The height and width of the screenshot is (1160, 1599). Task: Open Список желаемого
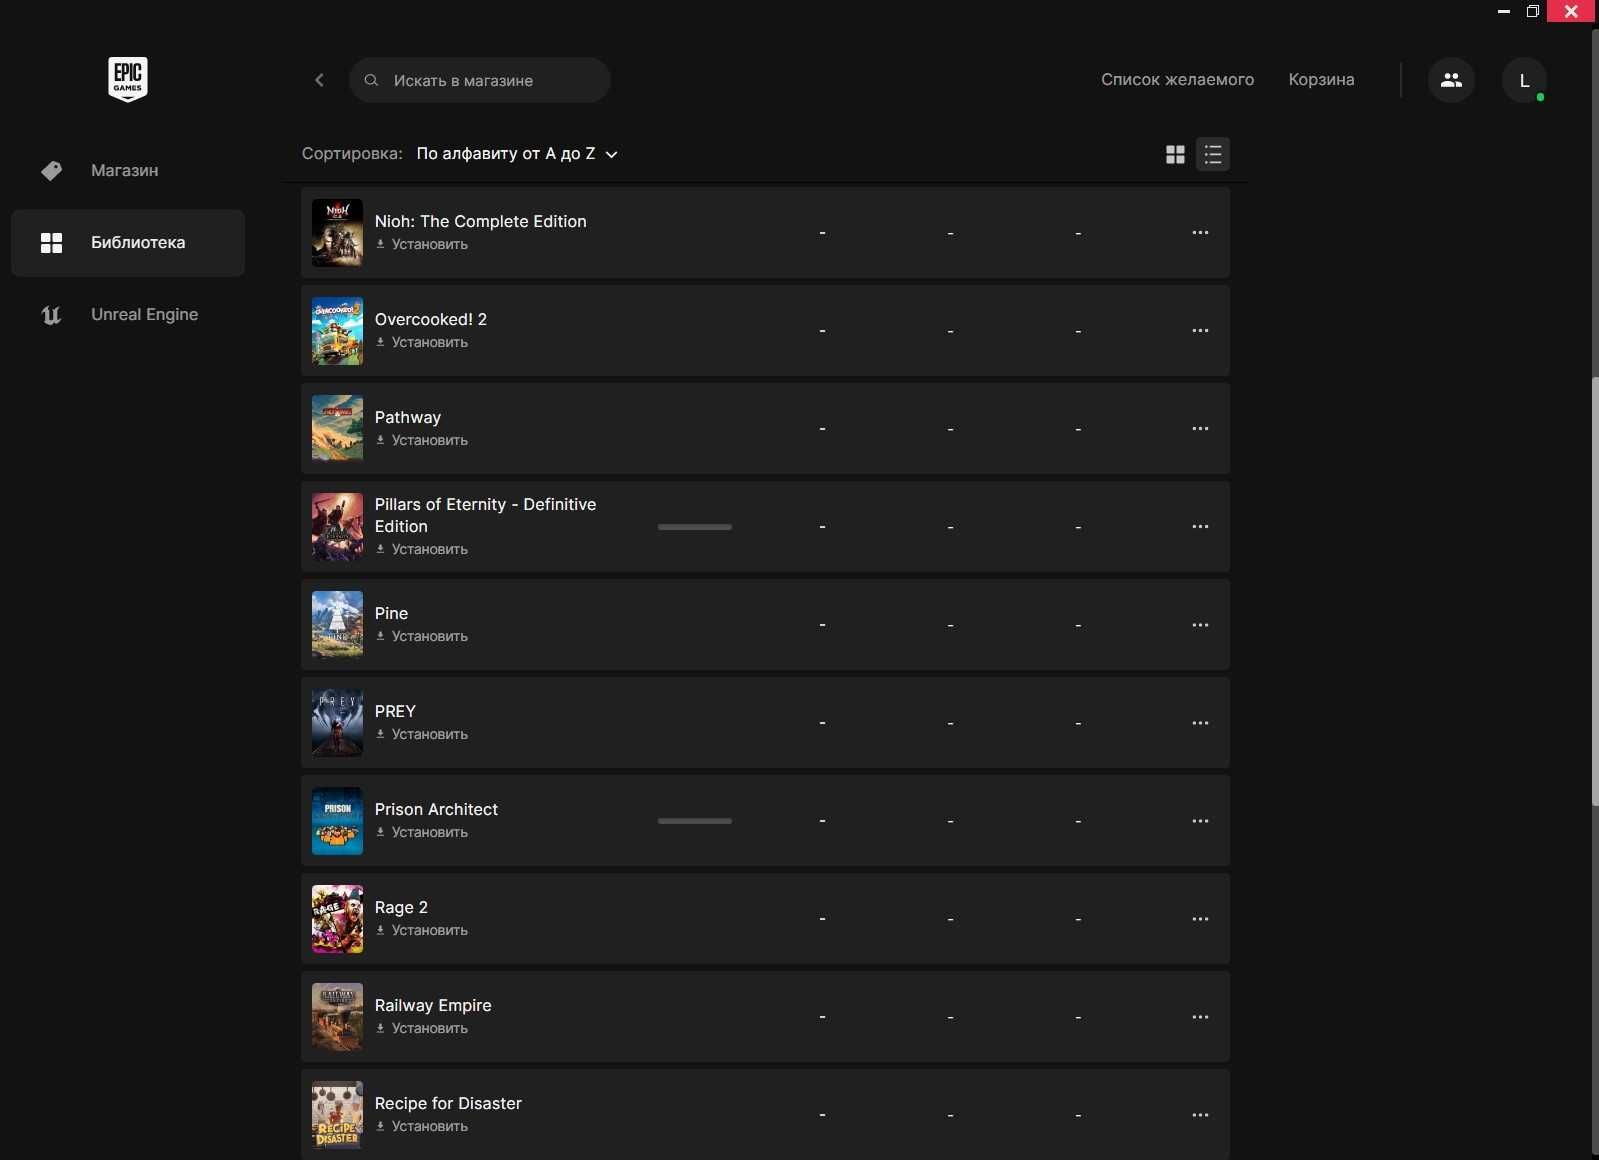click(1177, 80)
